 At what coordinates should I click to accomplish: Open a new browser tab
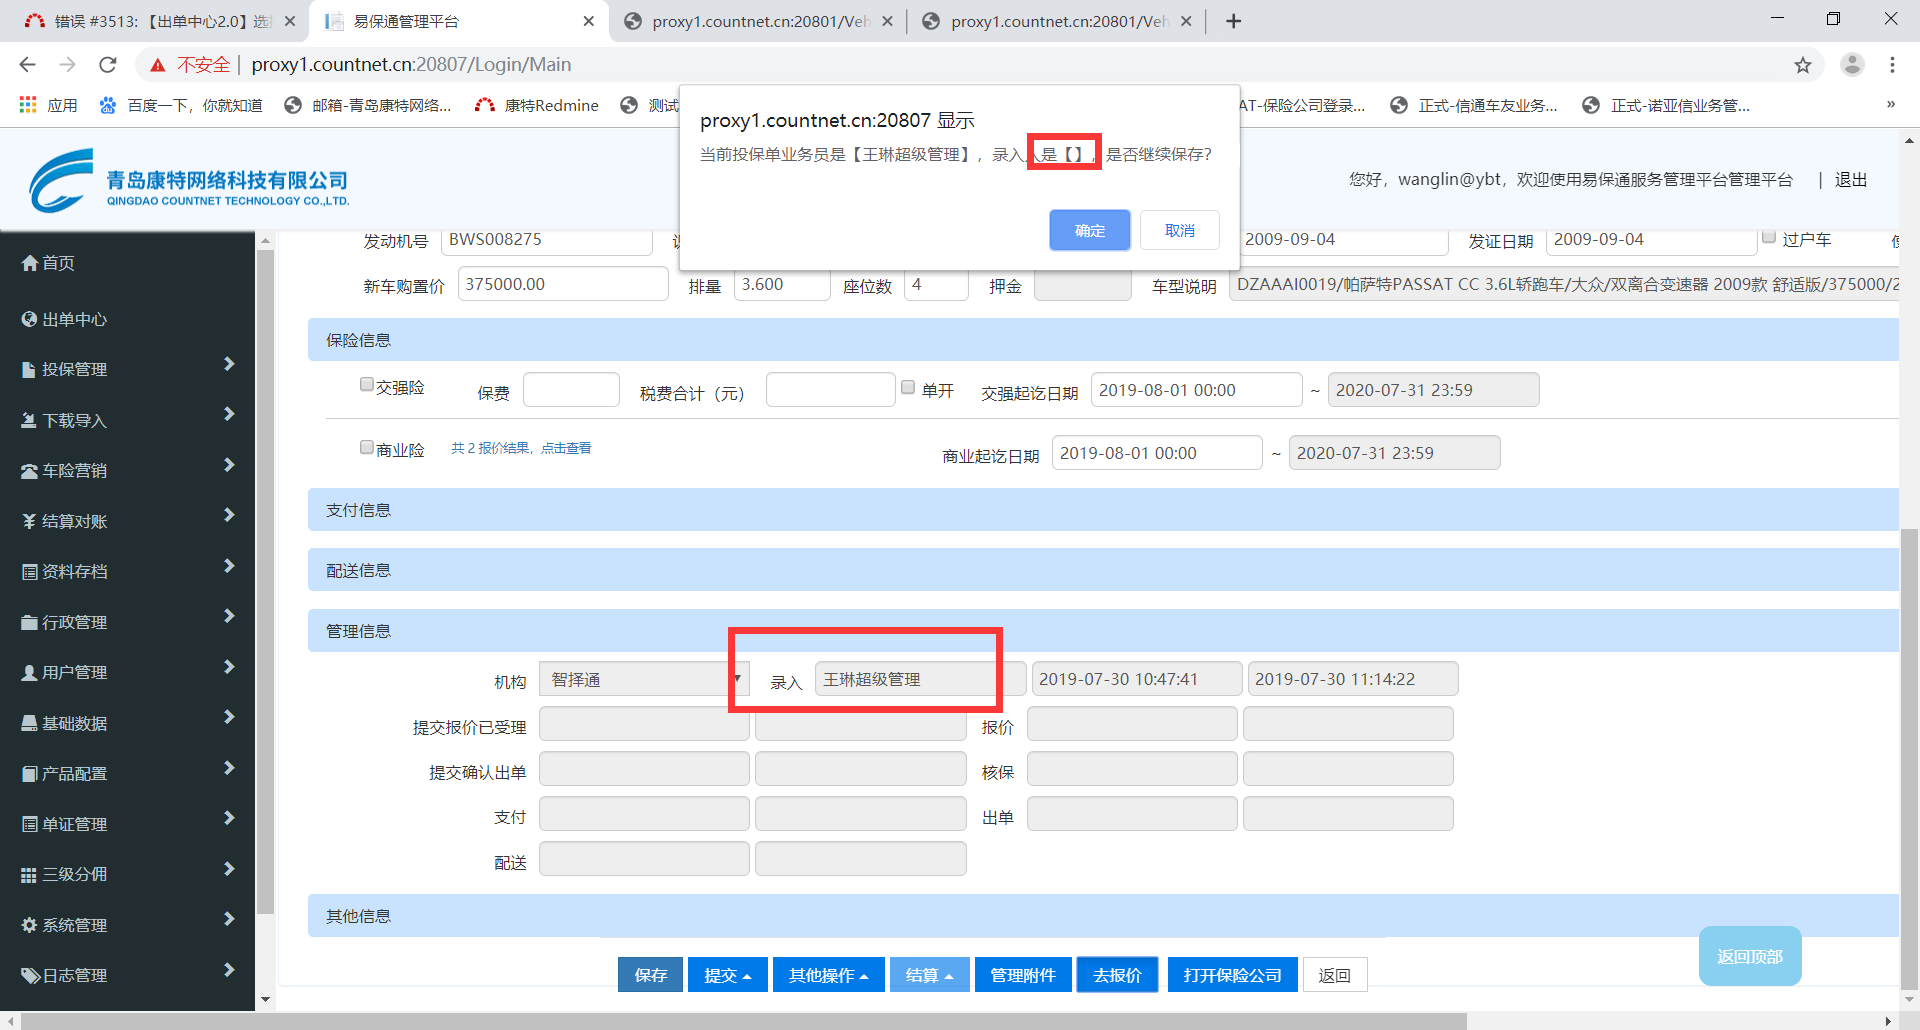click(1233, 21)
